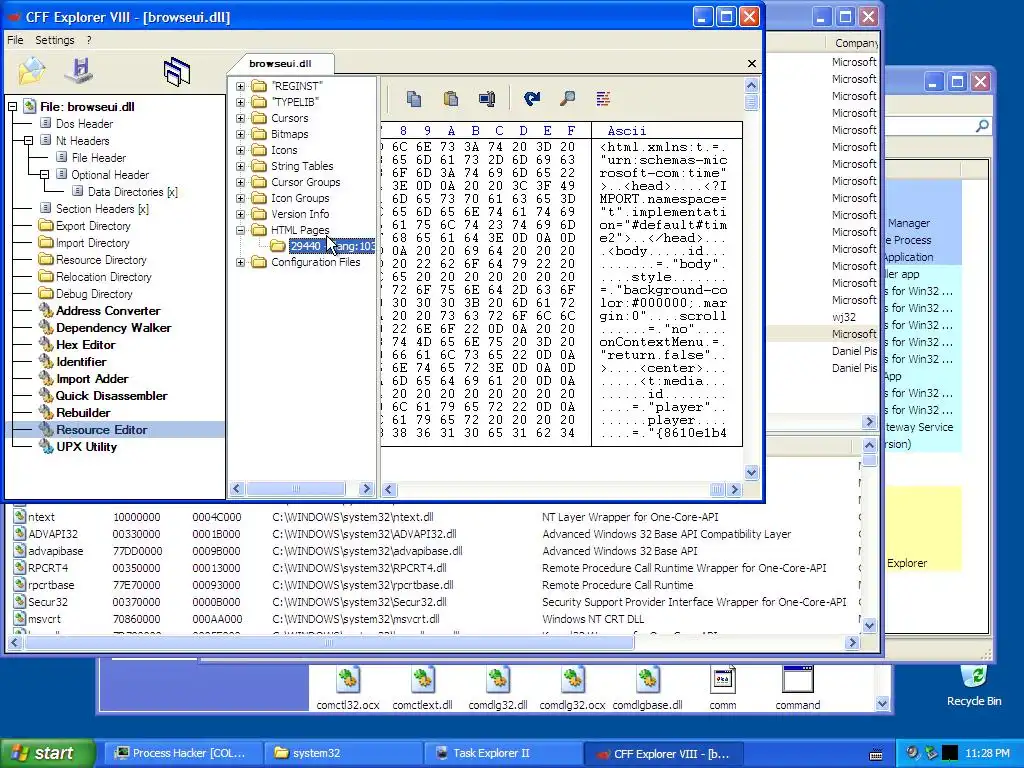Screen dimensions: 1024x768
Task: Expand the Cursors resource folder
Action: [240, 118]
